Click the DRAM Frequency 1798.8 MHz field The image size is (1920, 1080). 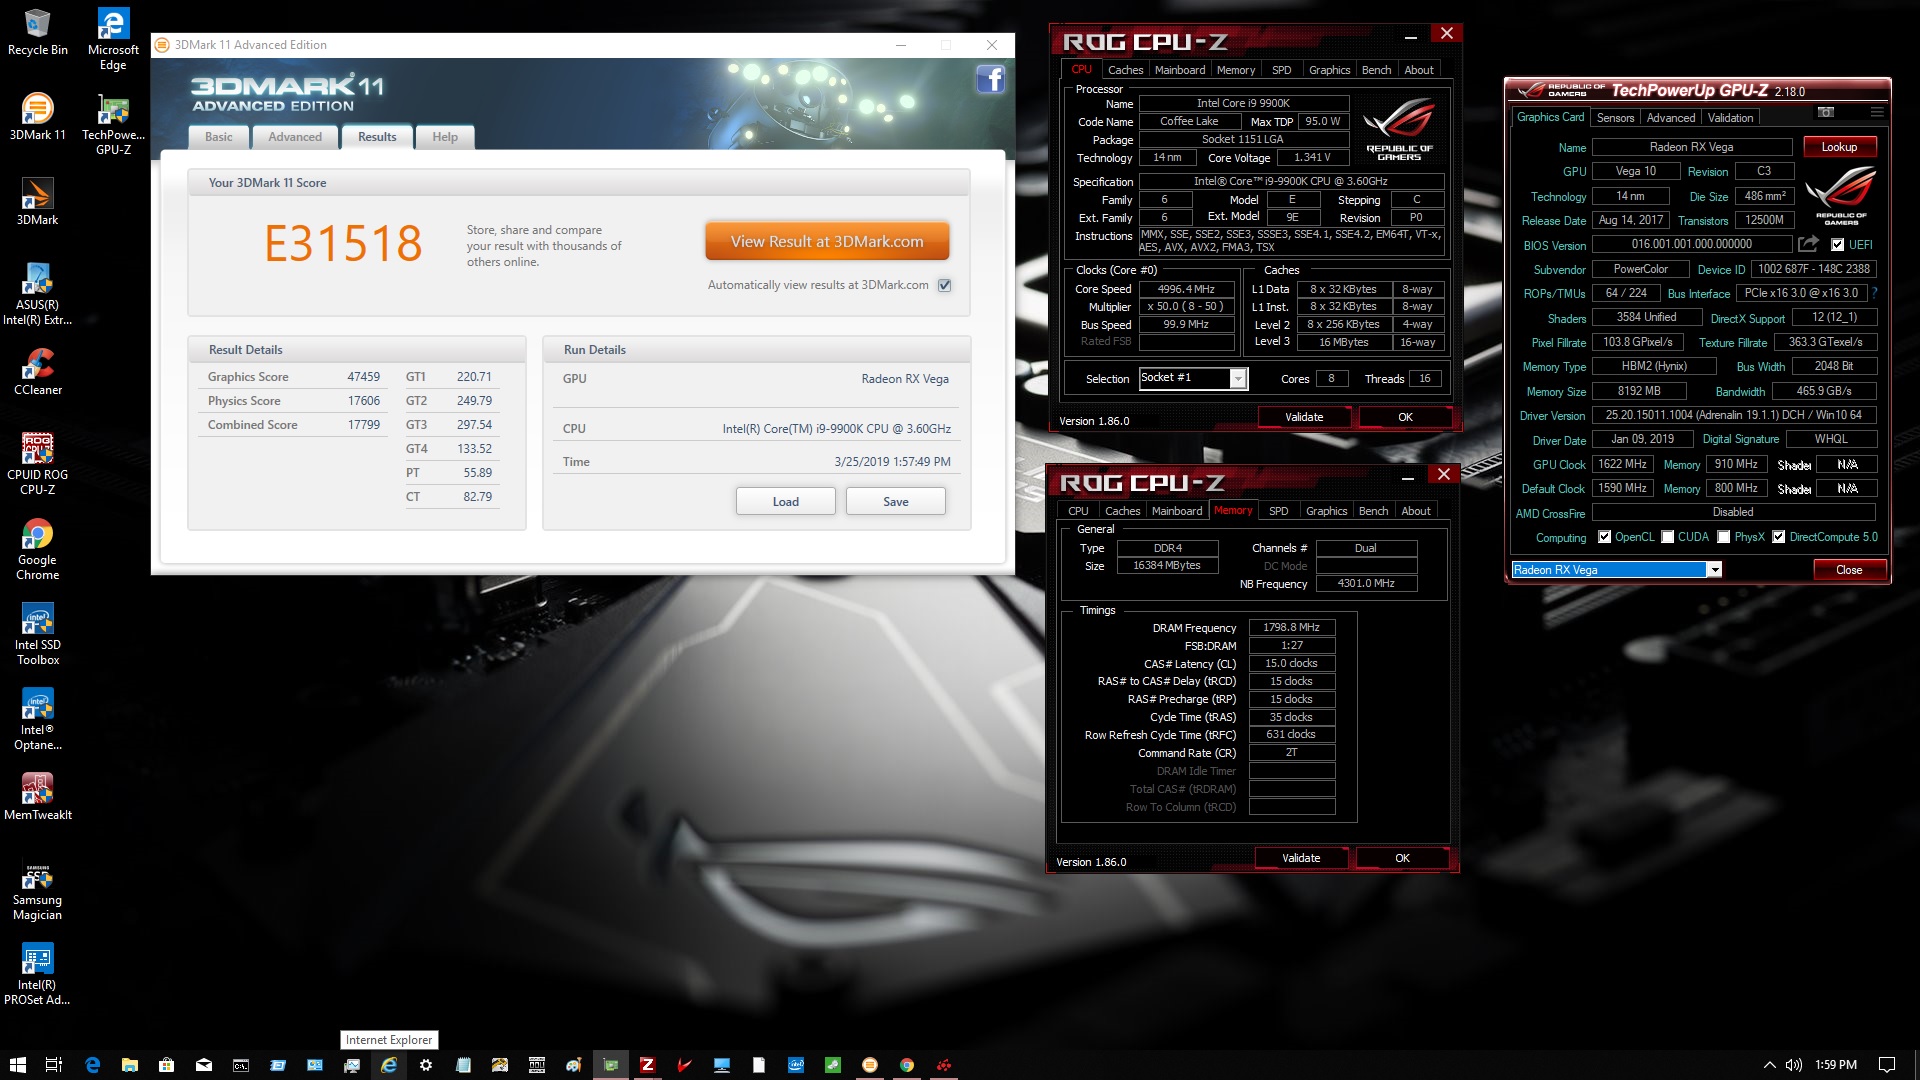click(x=1292, y=627)
